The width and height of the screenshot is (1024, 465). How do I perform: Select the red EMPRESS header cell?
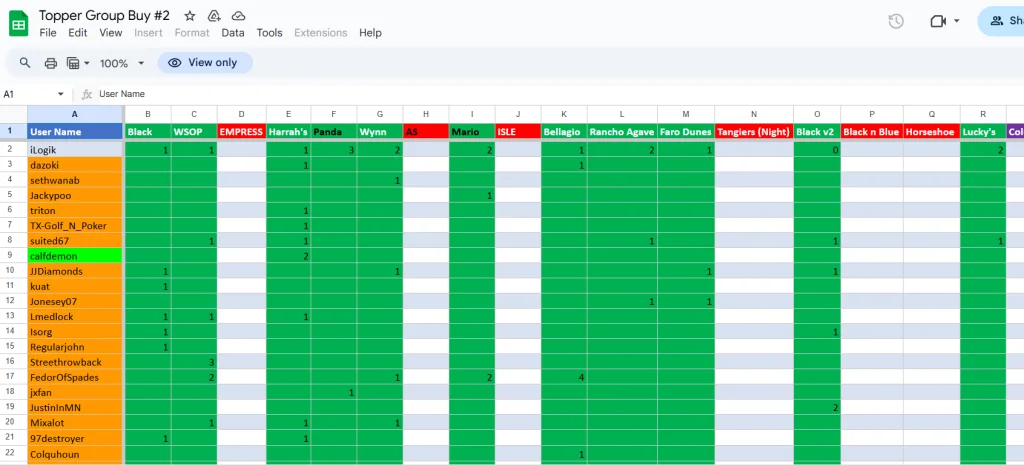point(242,132)
